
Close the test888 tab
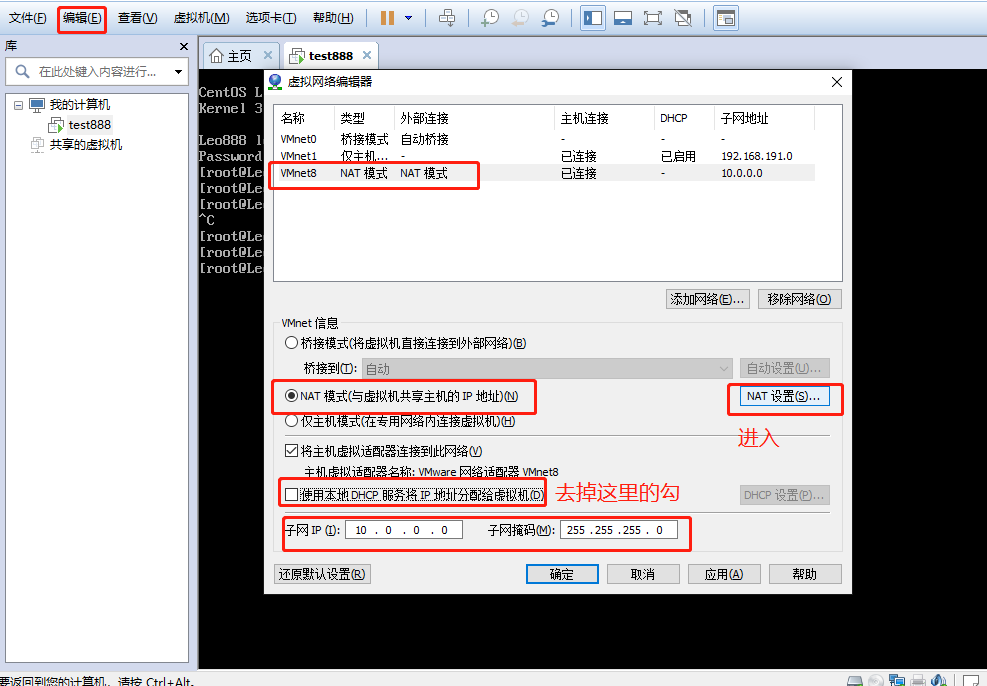click(x=367, y=55)
